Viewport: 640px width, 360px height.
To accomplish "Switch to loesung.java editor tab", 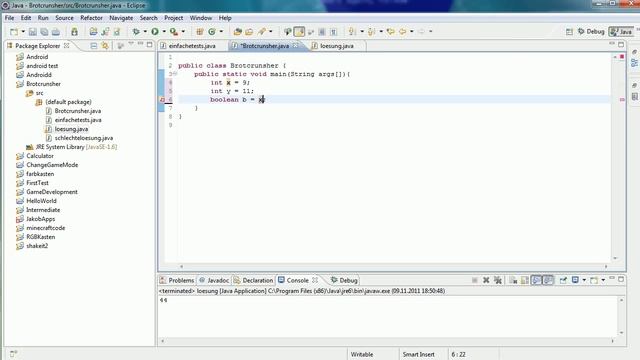I will 337,46.
